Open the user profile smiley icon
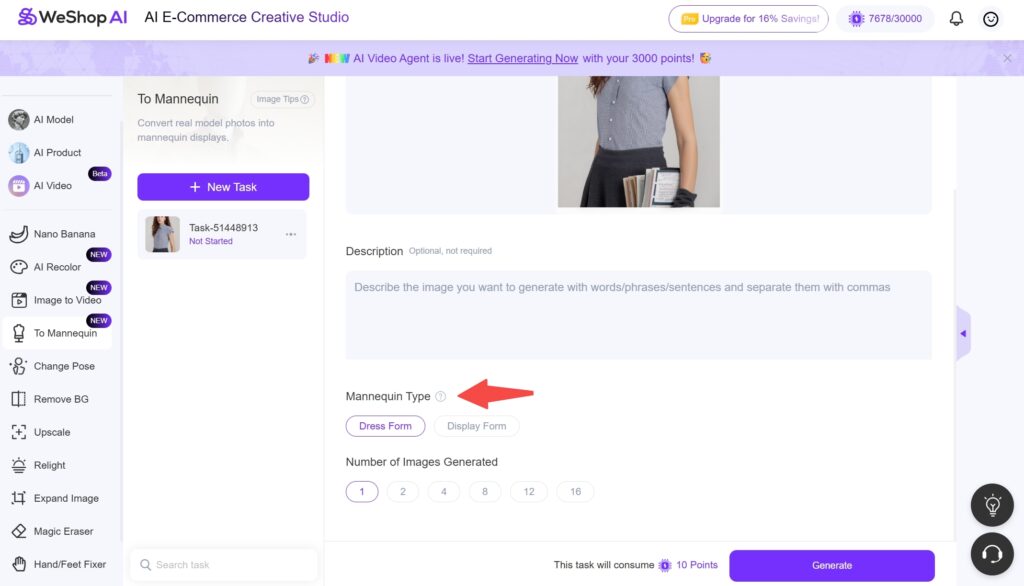Viewport: 1024px width, 586px height. [x=990, y=19]
